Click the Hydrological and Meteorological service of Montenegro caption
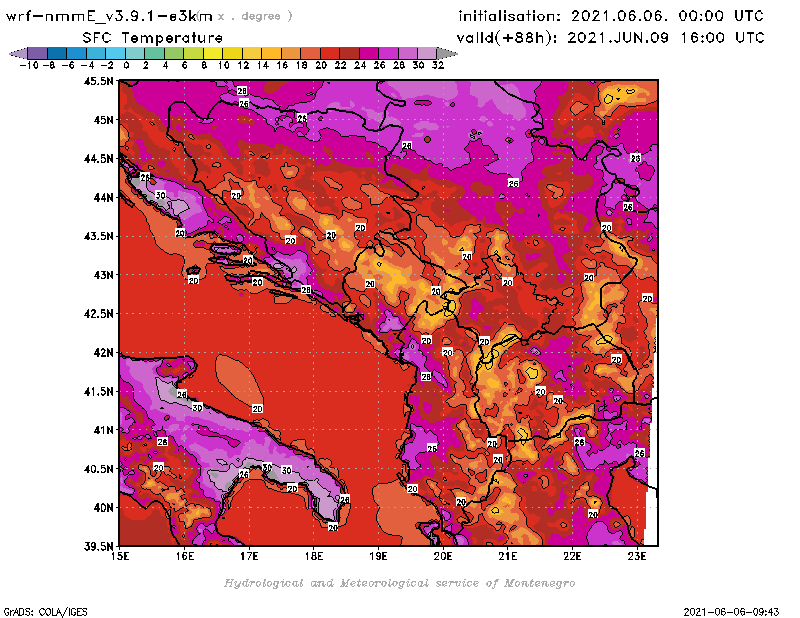Image resolution: width=800 pixels, height=618 pixels. click(399, 583)
